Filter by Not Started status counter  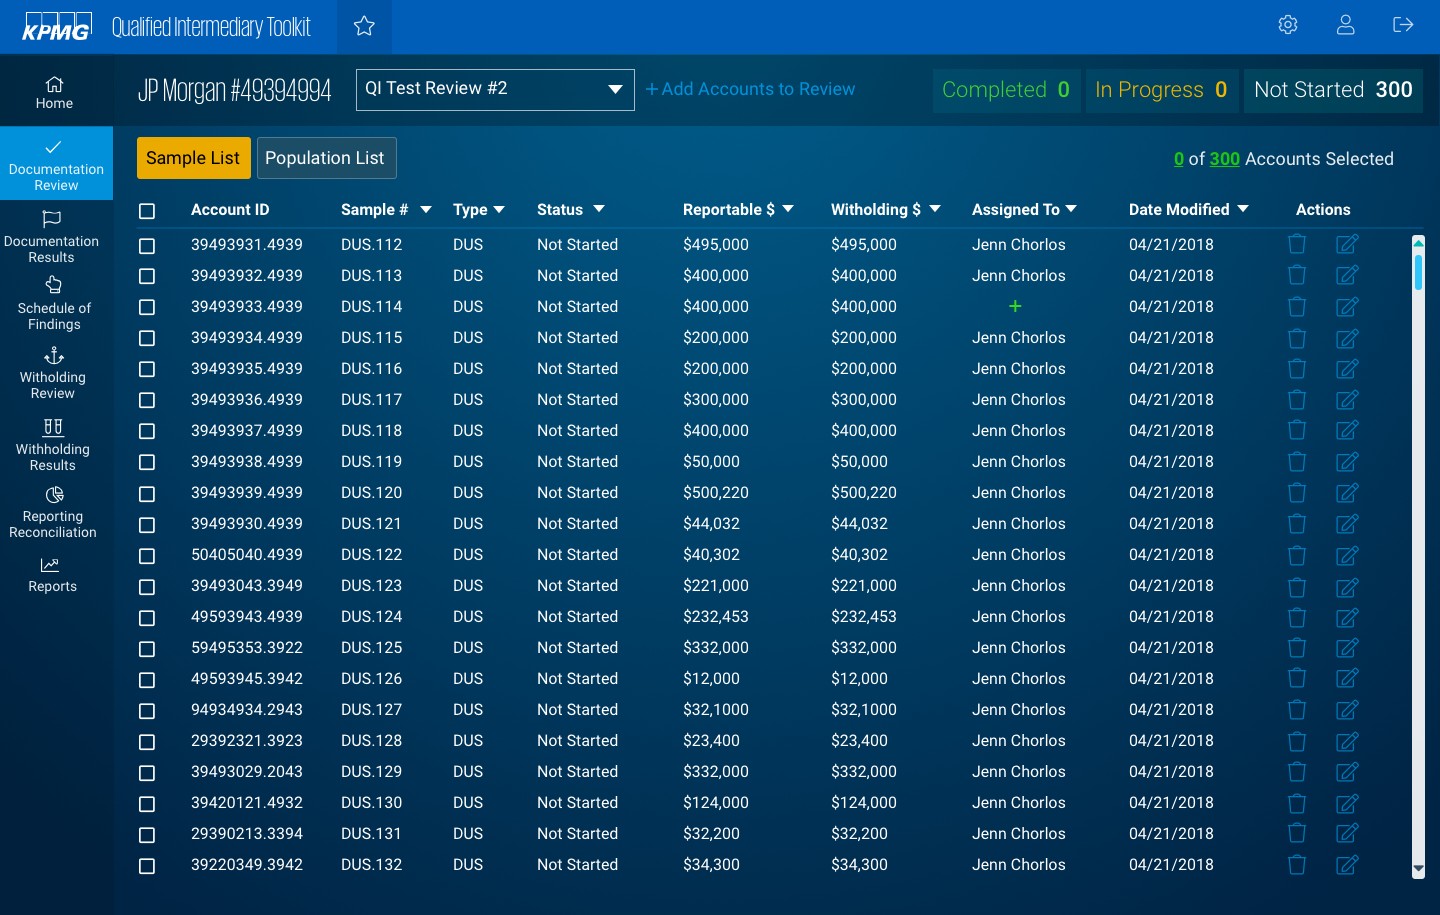[x=1333, y=90]
